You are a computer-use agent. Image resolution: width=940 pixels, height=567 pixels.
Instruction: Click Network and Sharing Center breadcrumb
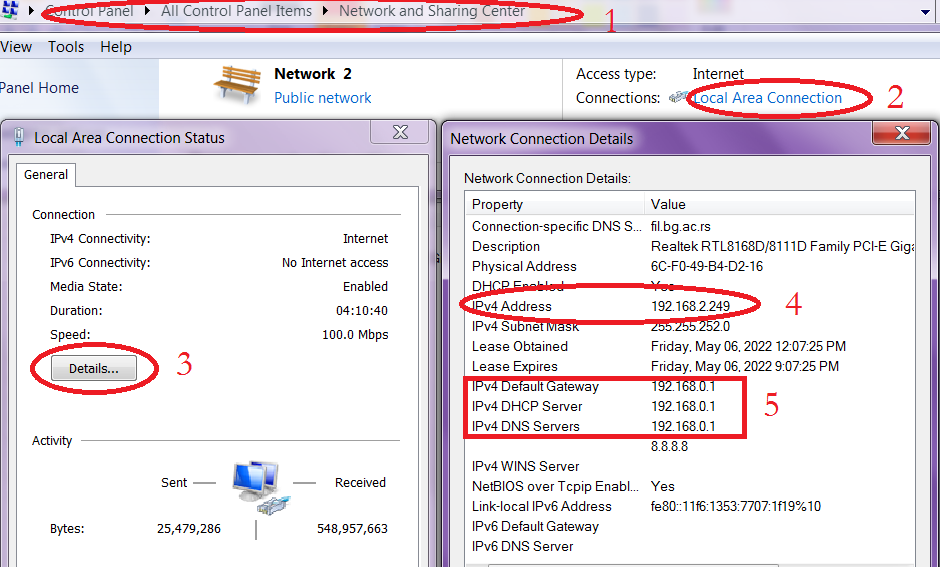click(432, 11)
